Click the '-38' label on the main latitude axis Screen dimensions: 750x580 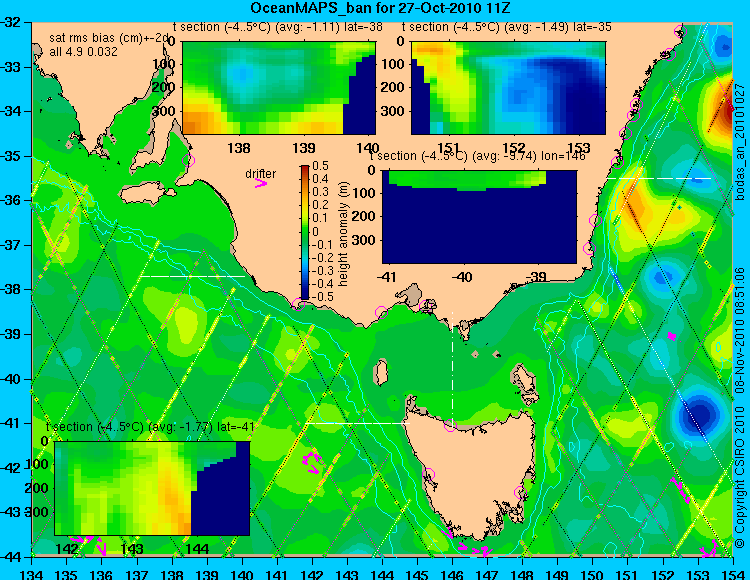[x=11, y=289]
